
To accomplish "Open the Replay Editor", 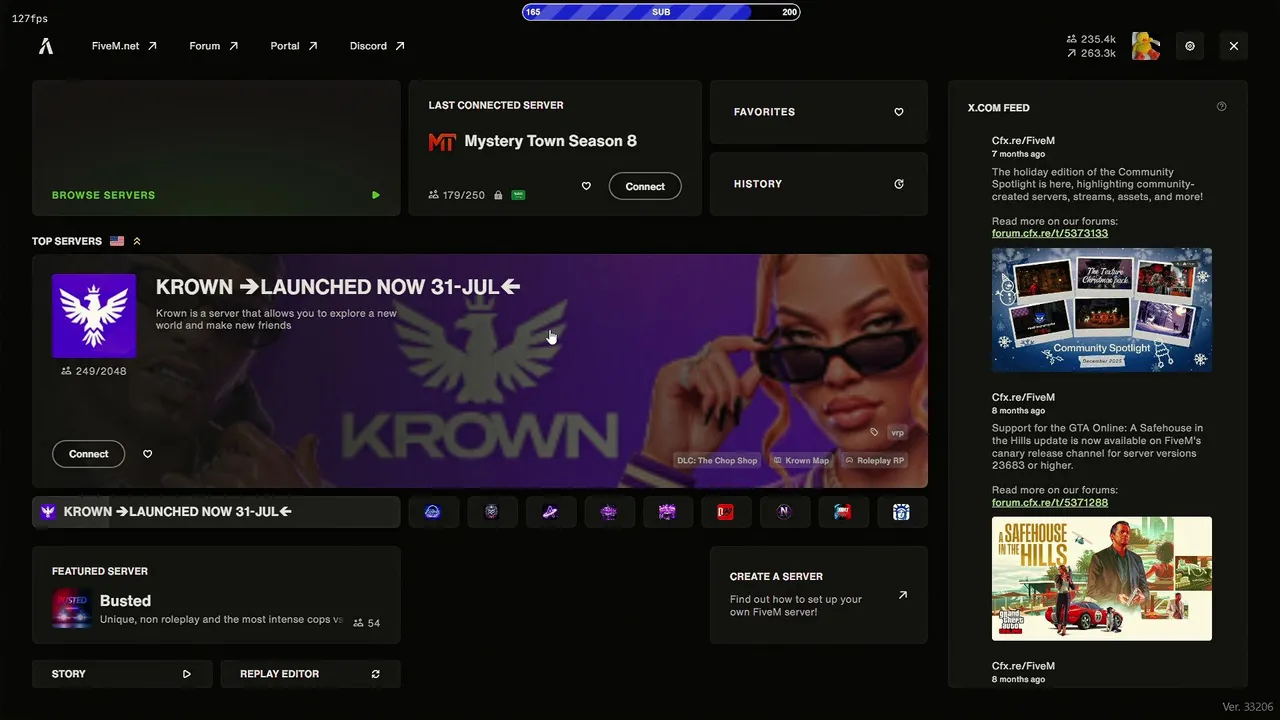I will coord(310,674).
